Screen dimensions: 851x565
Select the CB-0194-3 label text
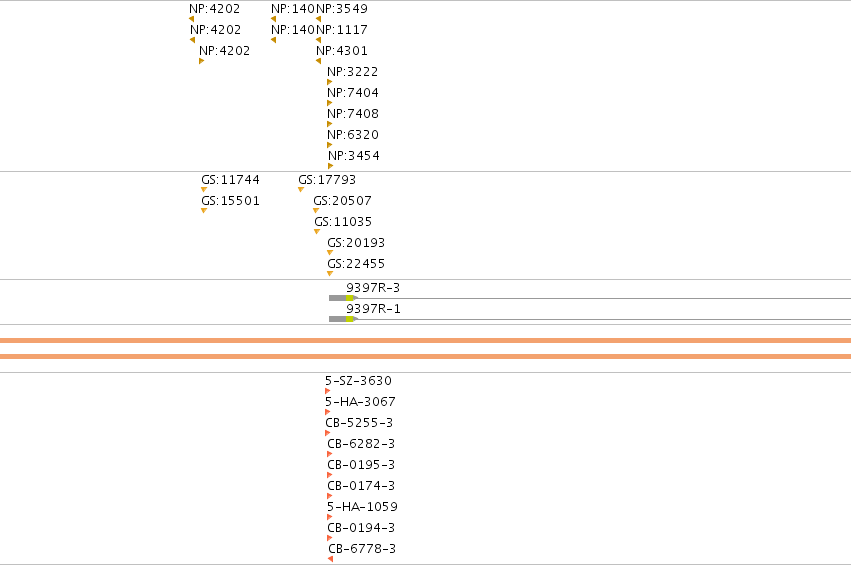pos(361,528)
